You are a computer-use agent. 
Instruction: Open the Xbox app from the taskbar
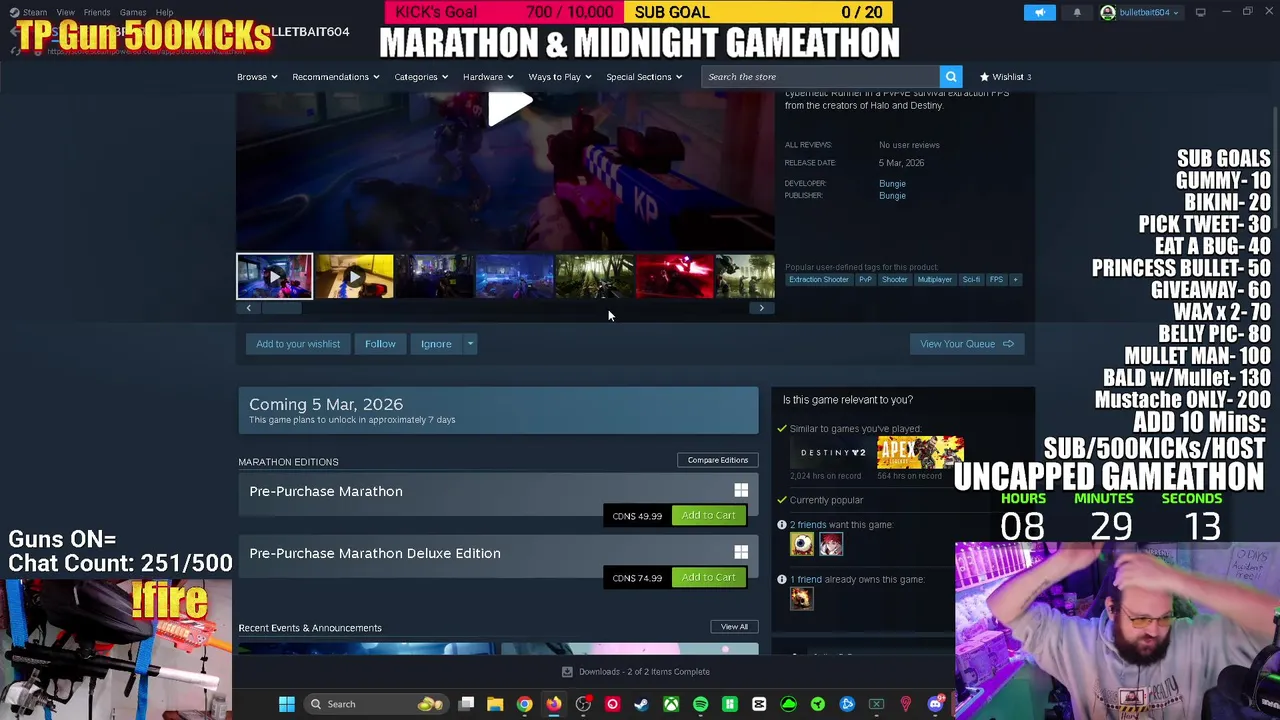[x=671, y=704]
